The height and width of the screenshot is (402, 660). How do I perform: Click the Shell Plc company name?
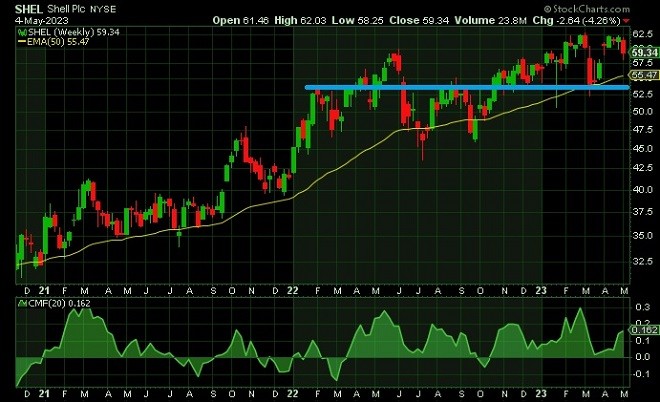tap(67, 9)
